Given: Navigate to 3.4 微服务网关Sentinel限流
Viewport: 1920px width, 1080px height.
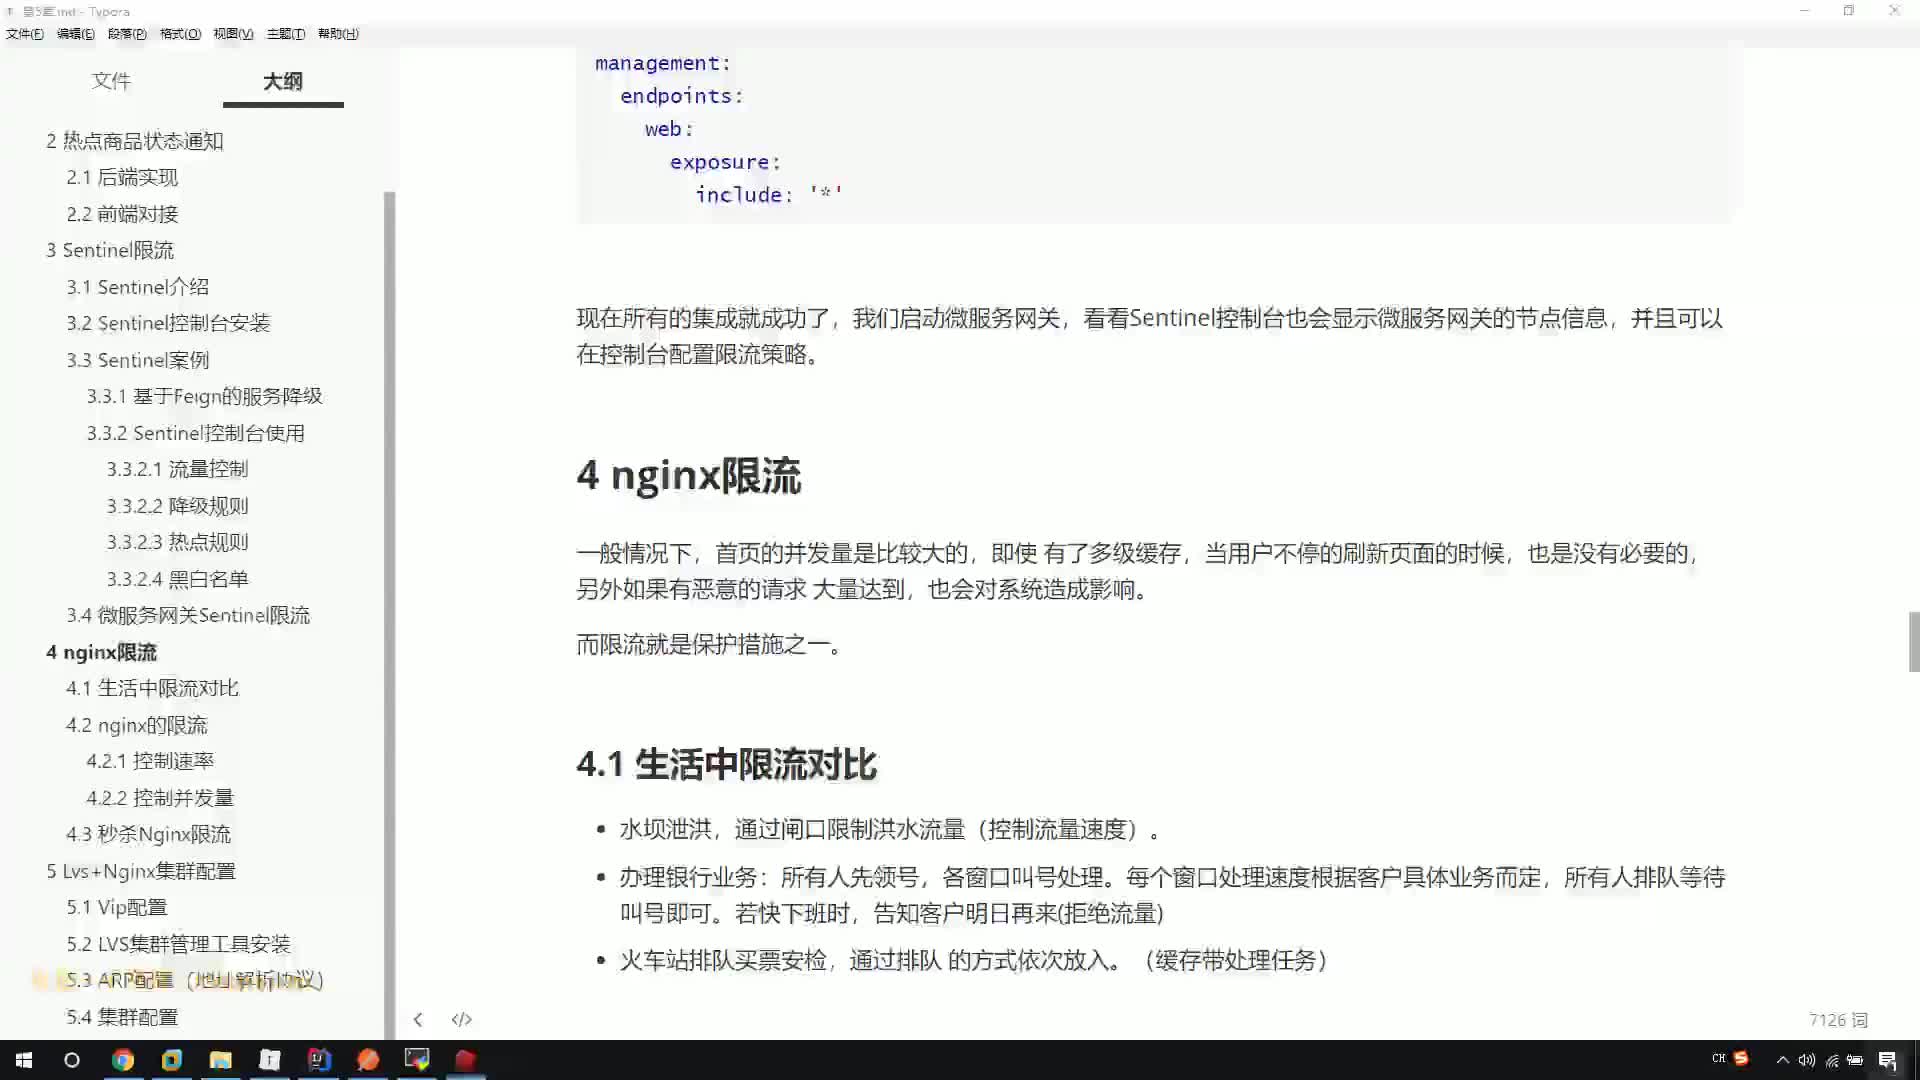Looking at the screenshot, I should 188,615.
